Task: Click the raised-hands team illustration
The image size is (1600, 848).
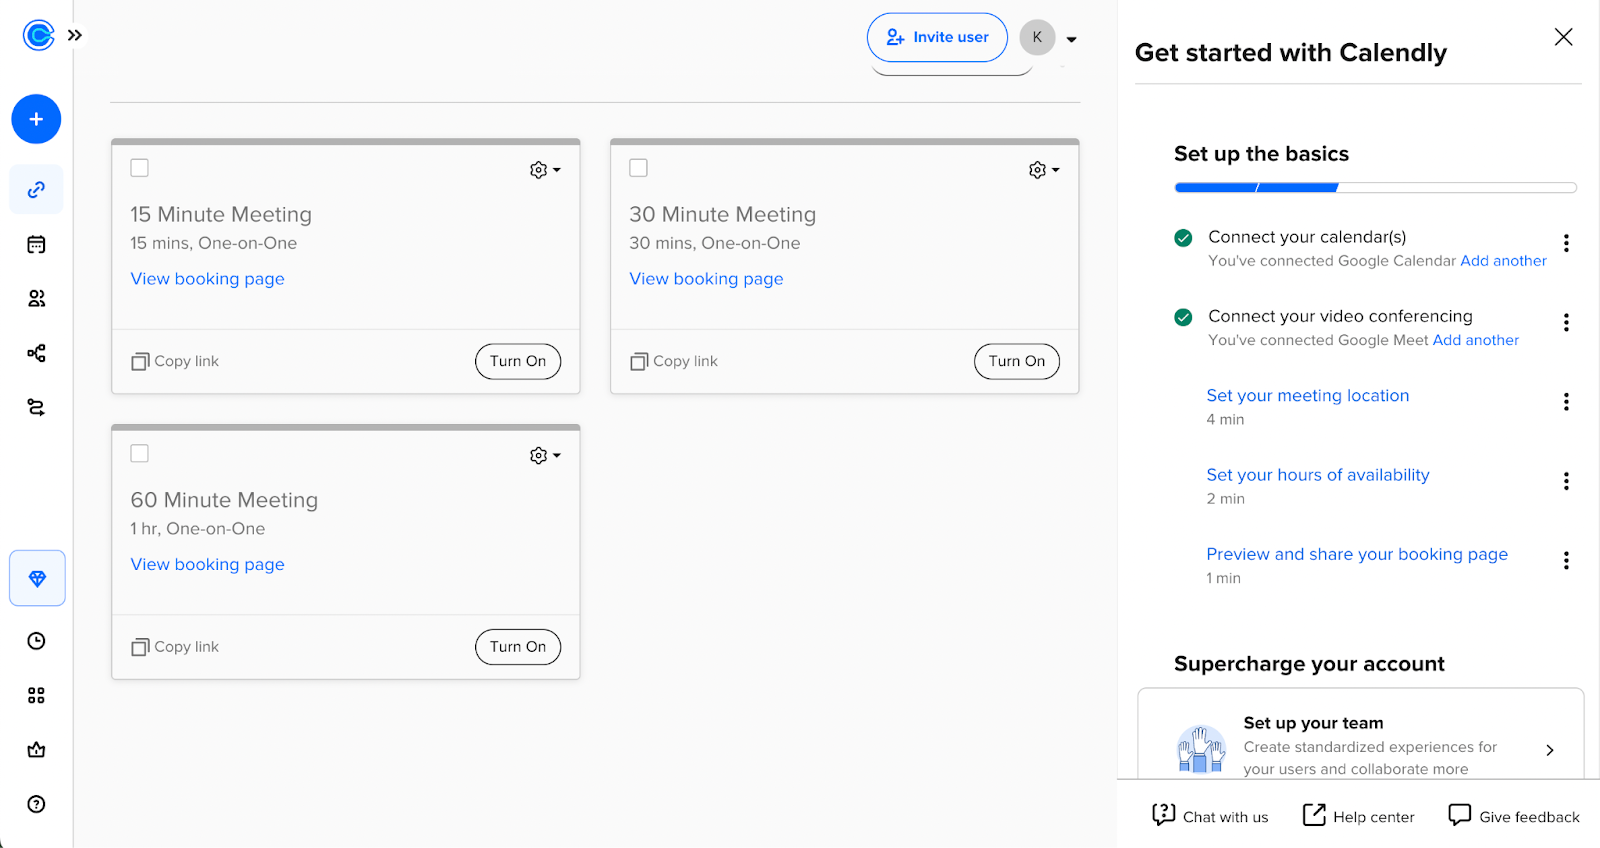Action: coord(1201,749)
